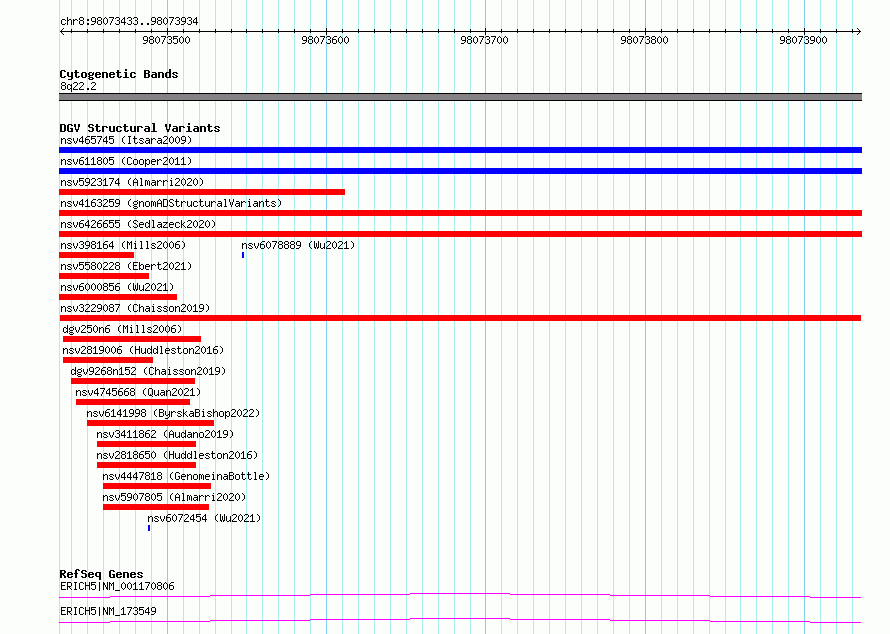Select the red nsv4745668 variant bar
This screenshot has height=634, width=890.
point(133,402)
